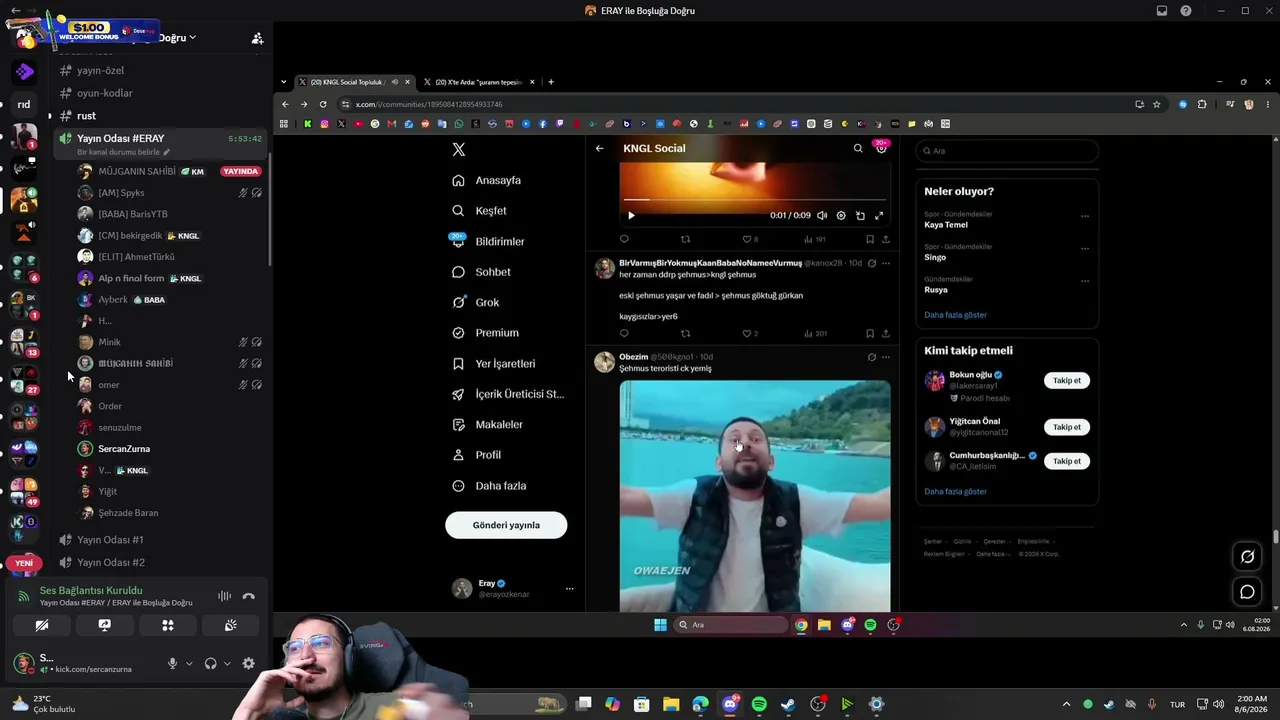Open the Obezim video thumbnail
The width and height of the screenshot is (1280, 720).
pyautogui.click(x=755, y=496)
